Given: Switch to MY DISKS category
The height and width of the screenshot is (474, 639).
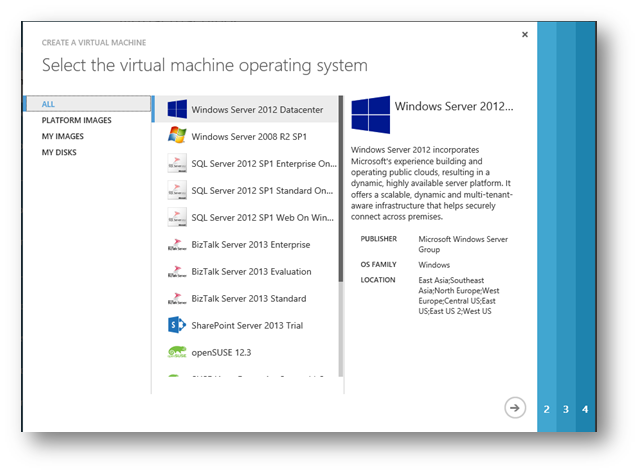Looking at the screenshot, I should pyautogui.click(x=59, y=152).
